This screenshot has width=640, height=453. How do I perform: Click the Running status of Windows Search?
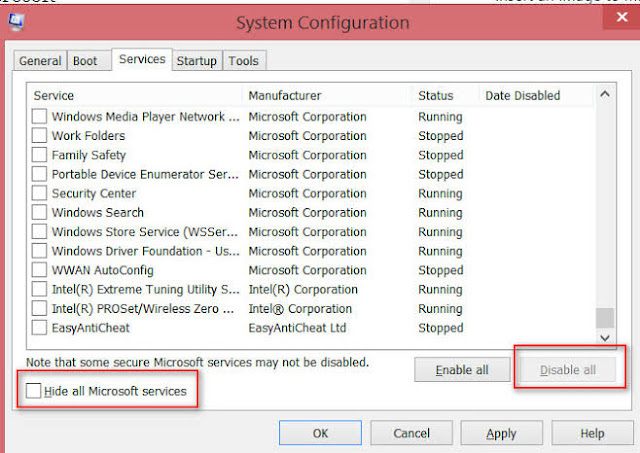(x=440, y=213)
